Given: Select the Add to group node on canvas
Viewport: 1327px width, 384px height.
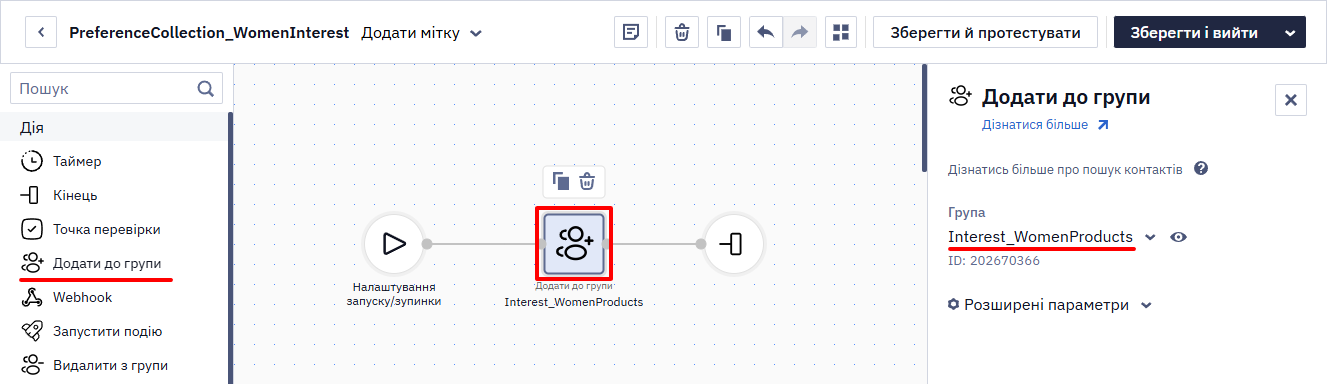Looking at the screenshot, I should pyautogui.click(x=574, y=243).
